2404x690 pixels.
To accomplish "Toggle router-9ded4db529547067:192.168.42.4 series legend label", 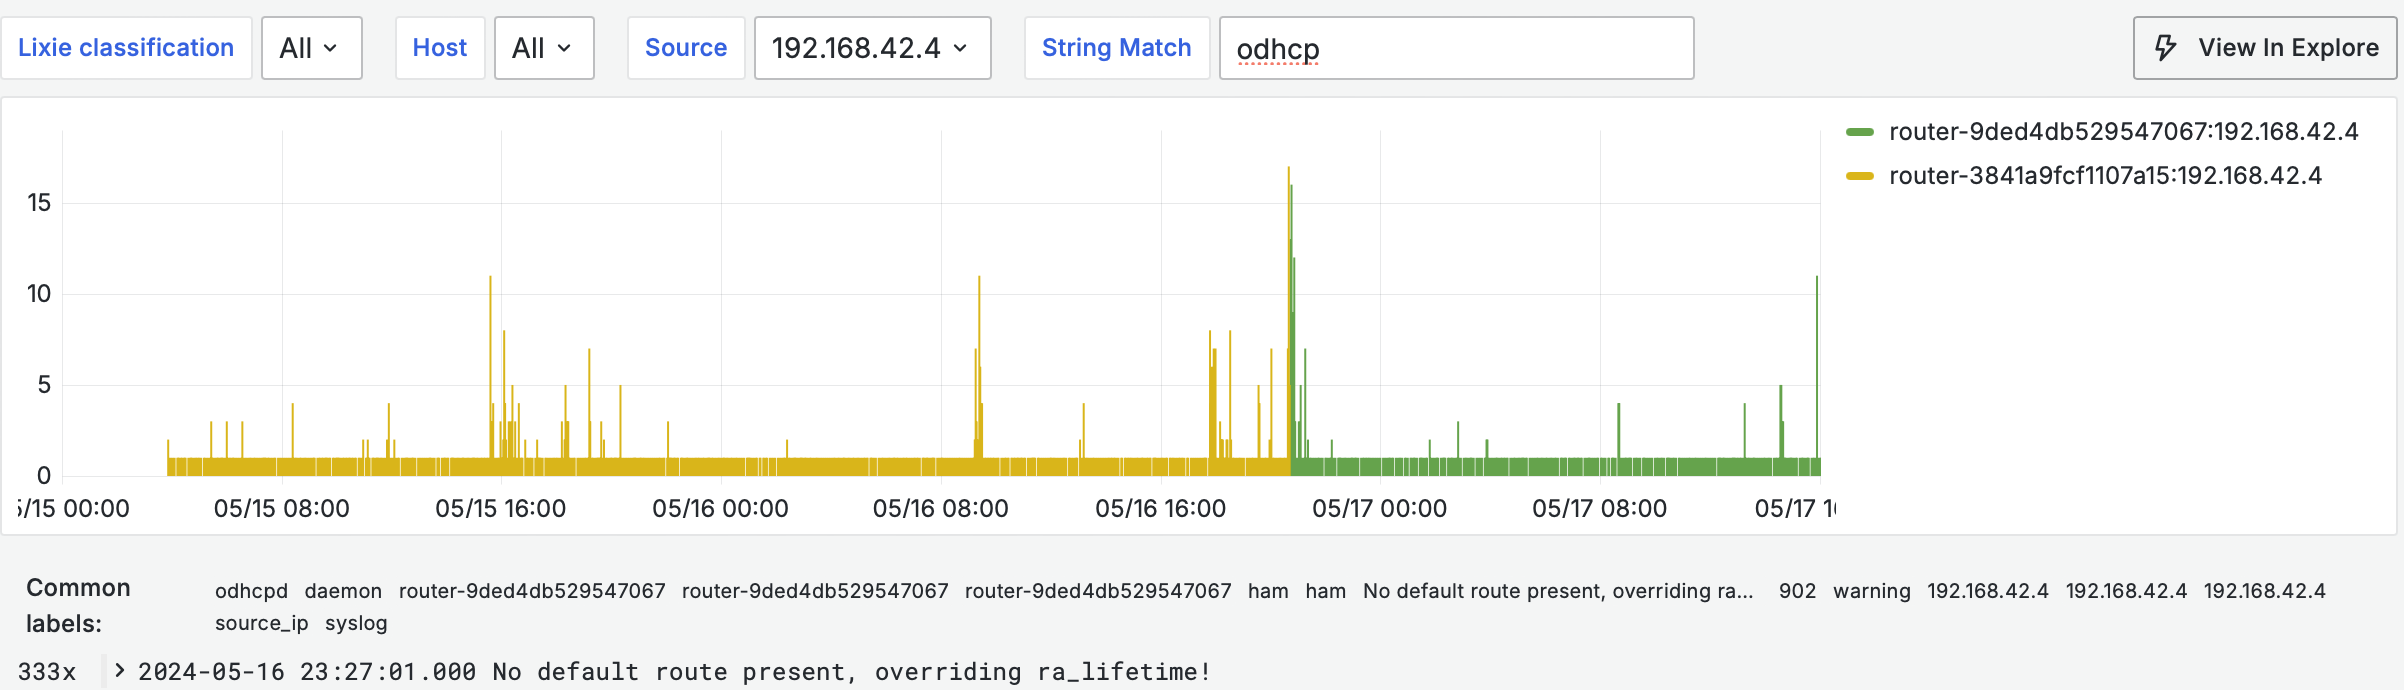I will point(2123,132).
